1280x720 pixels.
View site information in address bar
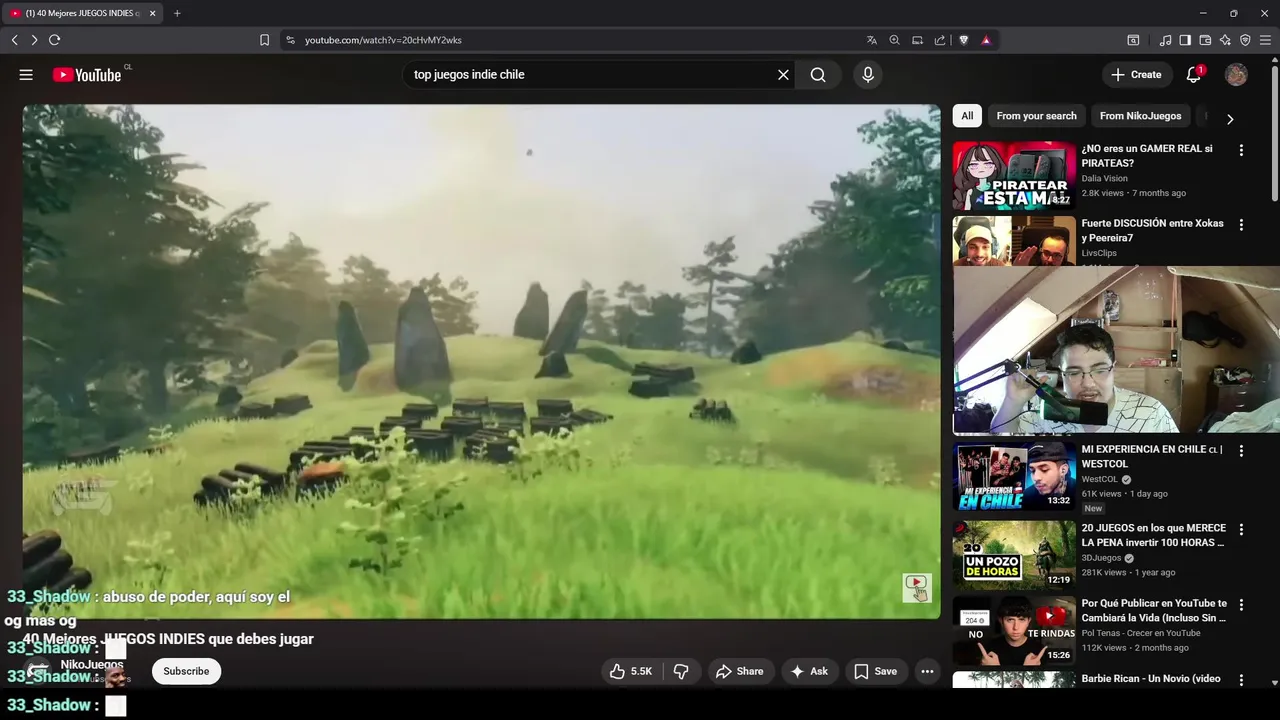[x=290, y=40]
